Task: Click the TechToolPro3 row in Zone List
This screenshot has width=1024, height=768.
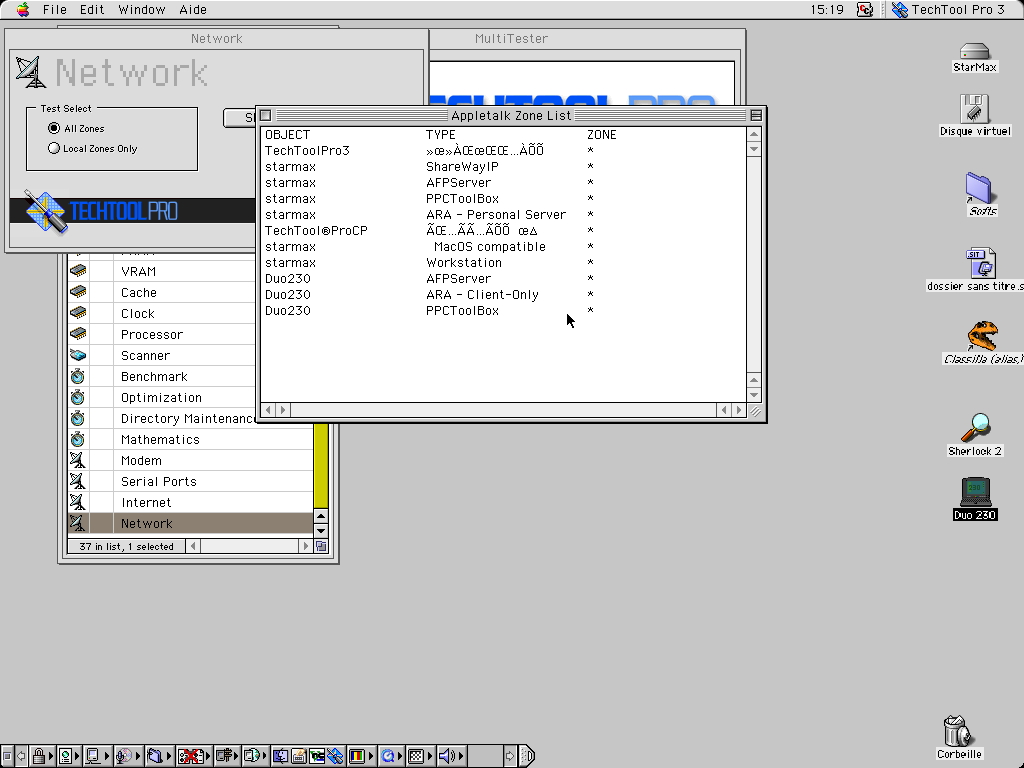Action: [504, 151]
